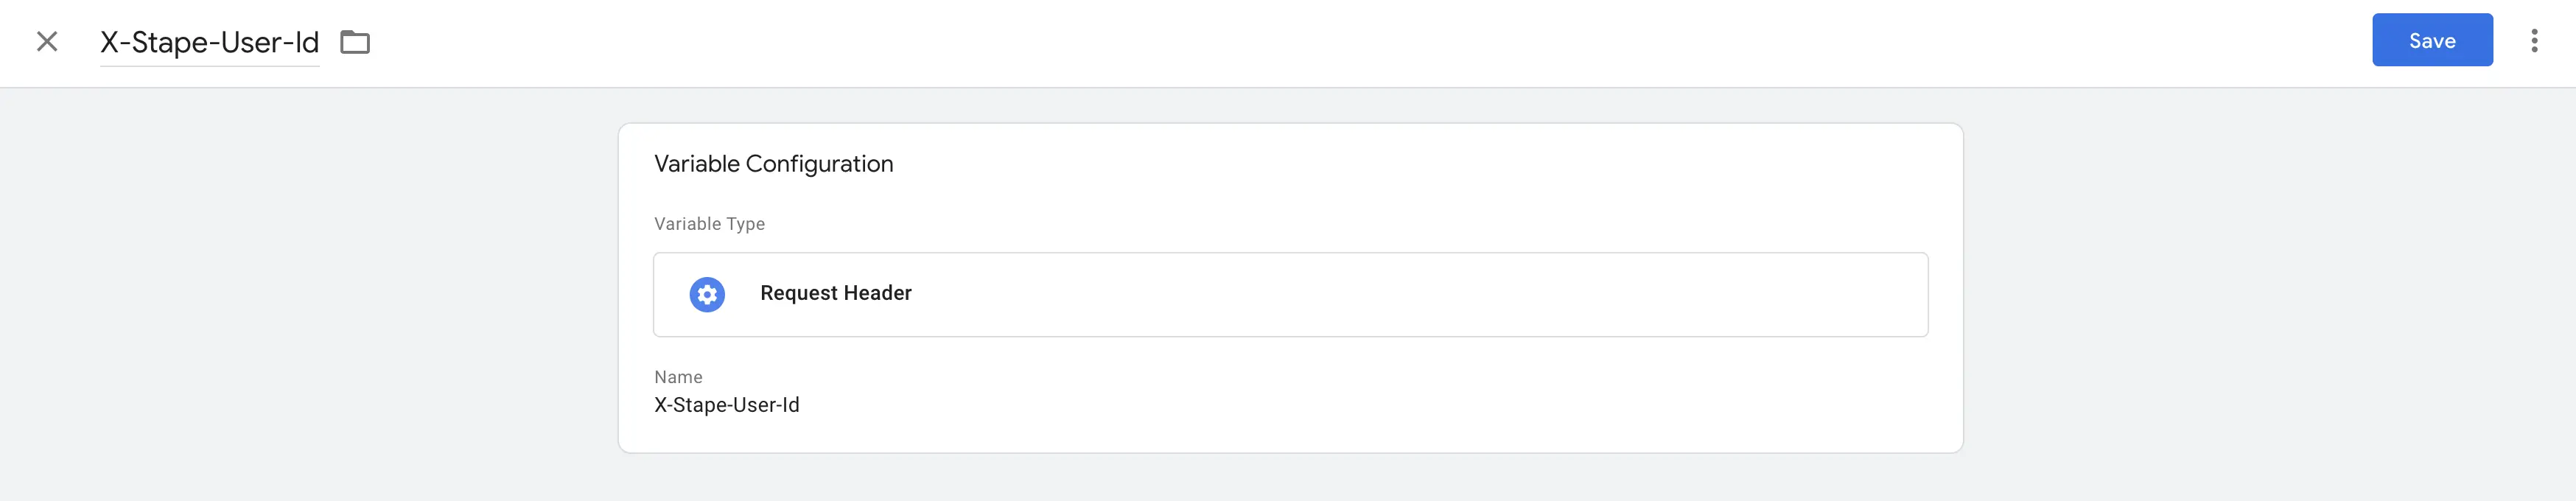2576x501 pixels.
Task: Click white header bar beside the folder icon
Action: tap(1300, 42)
